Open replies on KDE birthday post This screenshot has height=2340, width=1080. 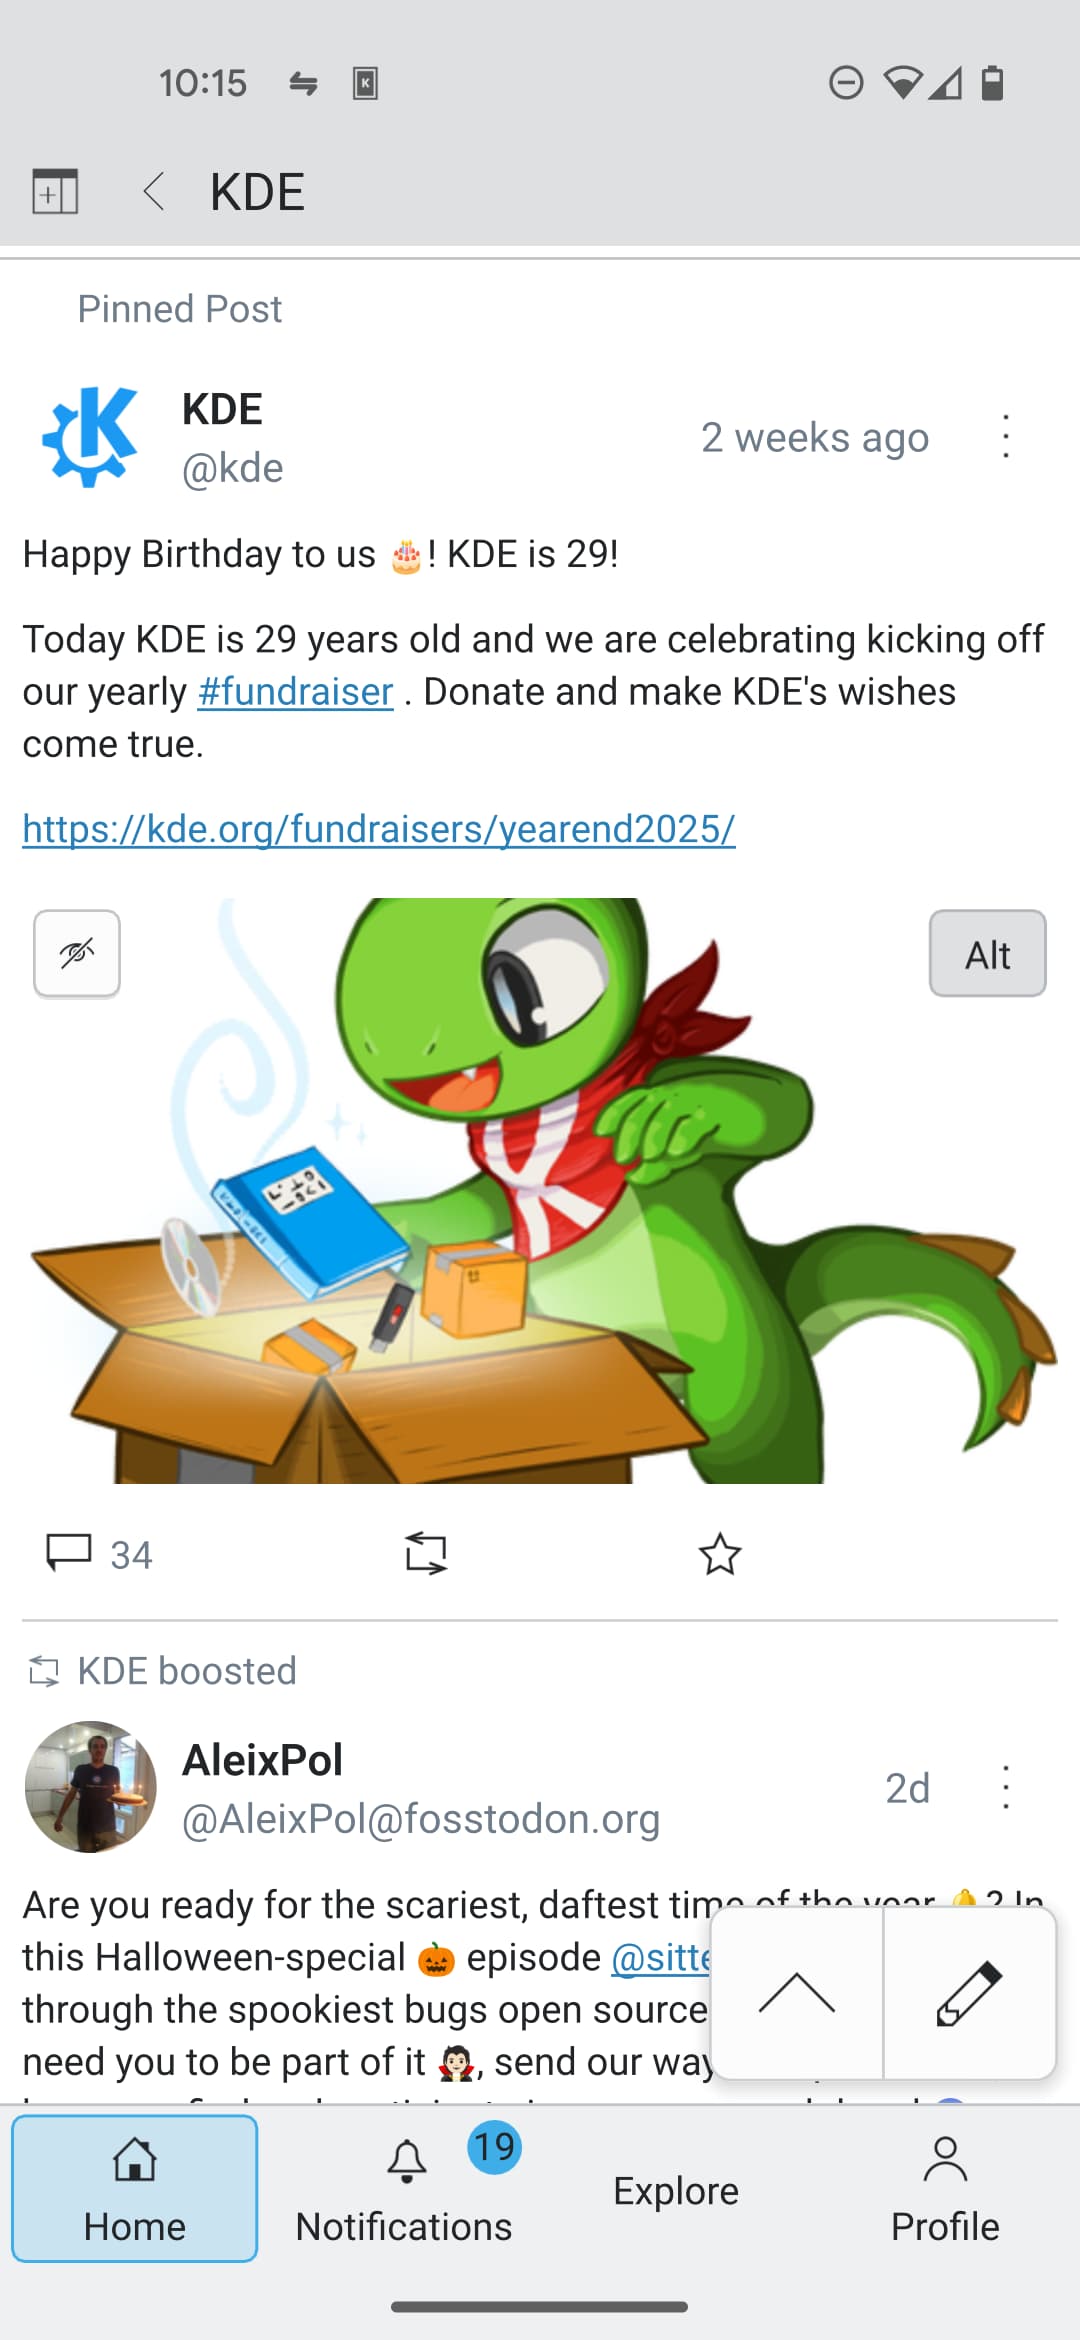pyautogui.click(x=99, y=1554)
